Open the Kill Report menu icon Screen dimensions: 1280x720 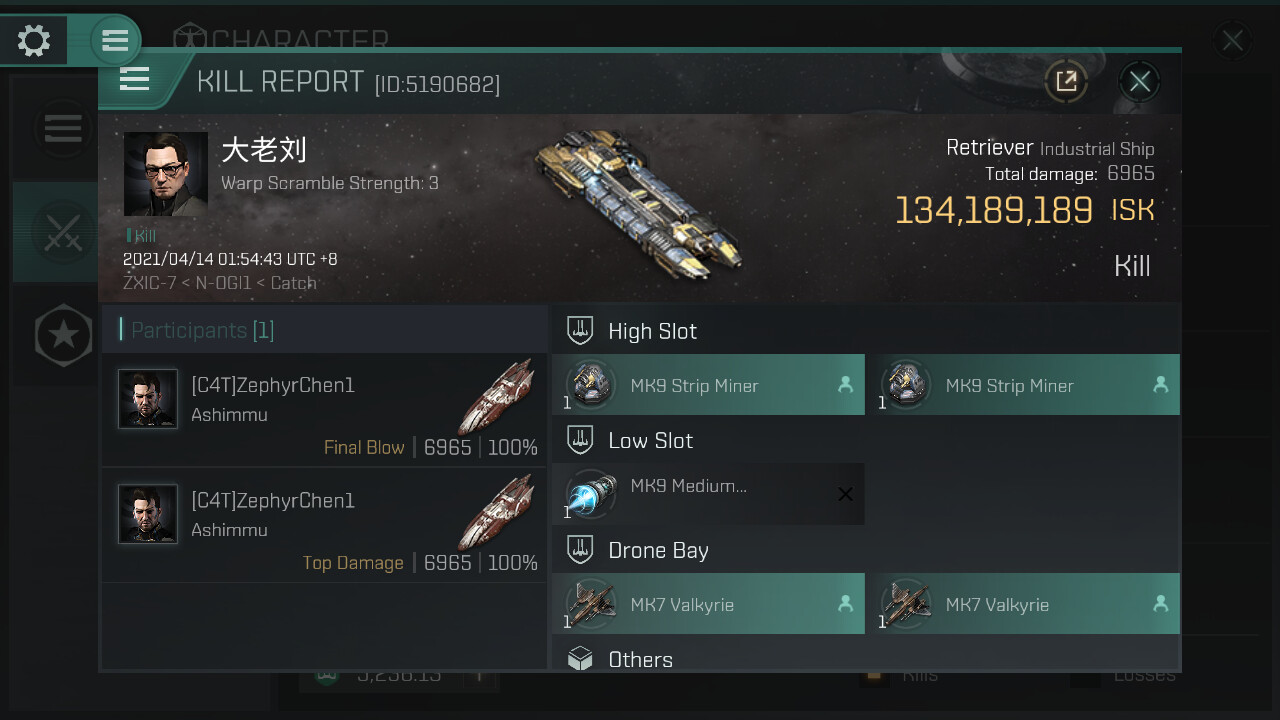point(135,79)
